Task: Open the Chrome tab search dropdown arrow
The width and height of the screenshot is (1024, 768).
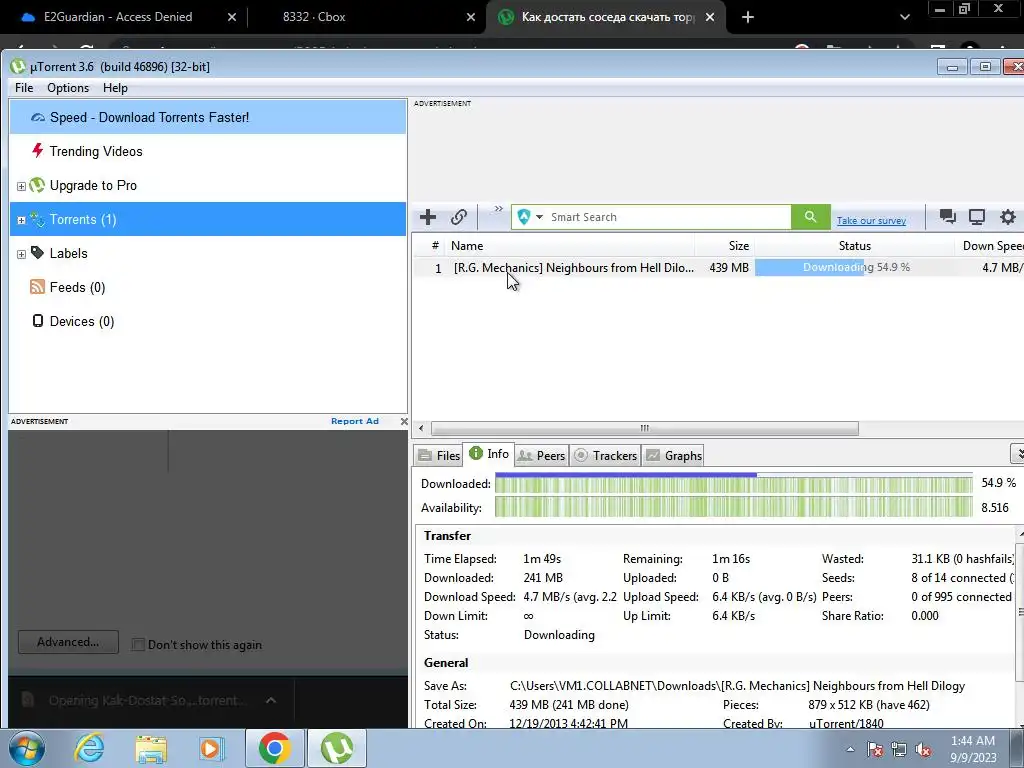Action: (904, 18)
